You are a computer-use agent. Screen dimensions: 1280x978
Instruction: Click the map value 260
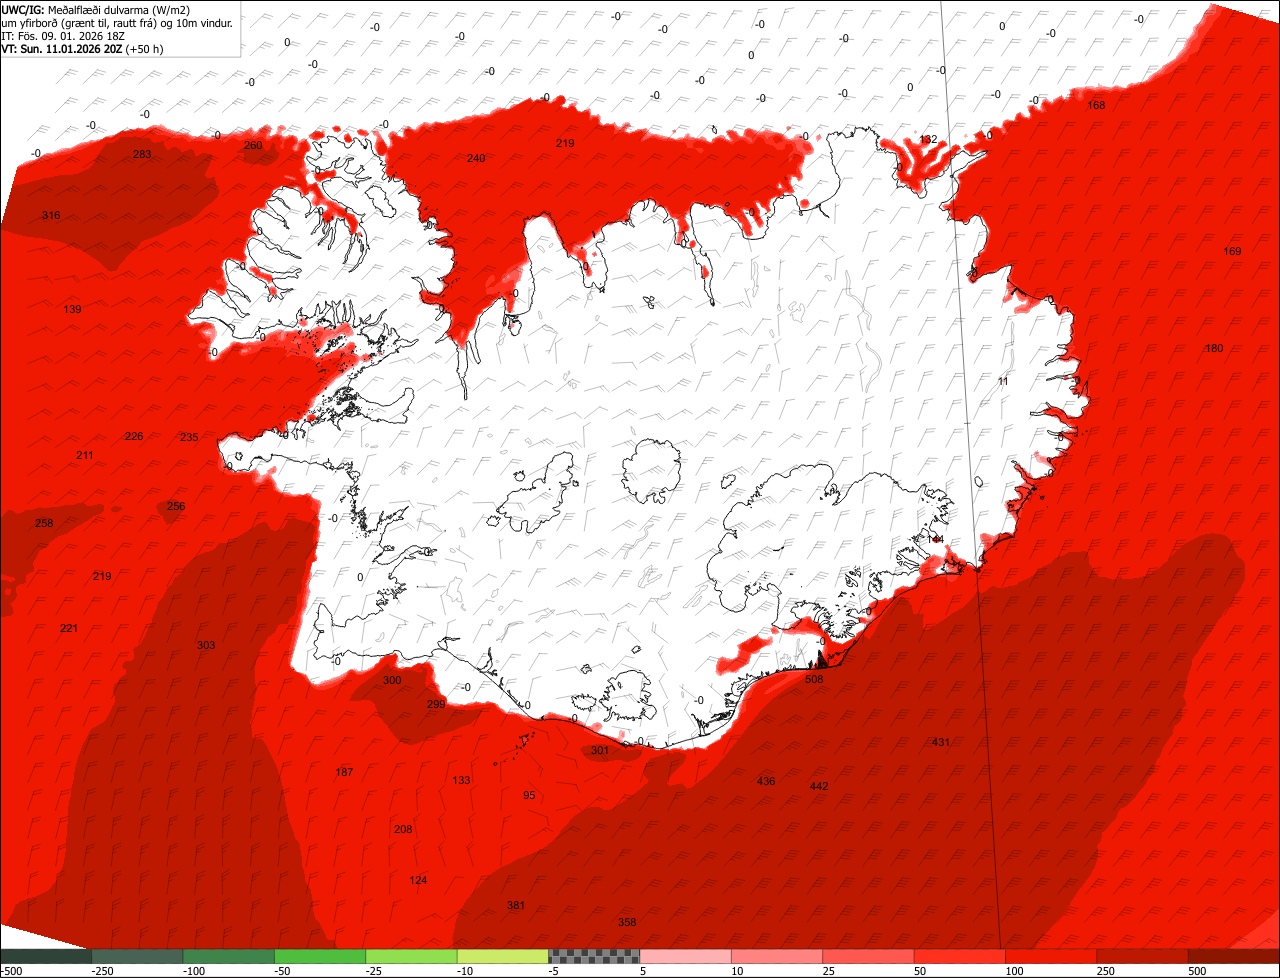(x=253, y=145)
